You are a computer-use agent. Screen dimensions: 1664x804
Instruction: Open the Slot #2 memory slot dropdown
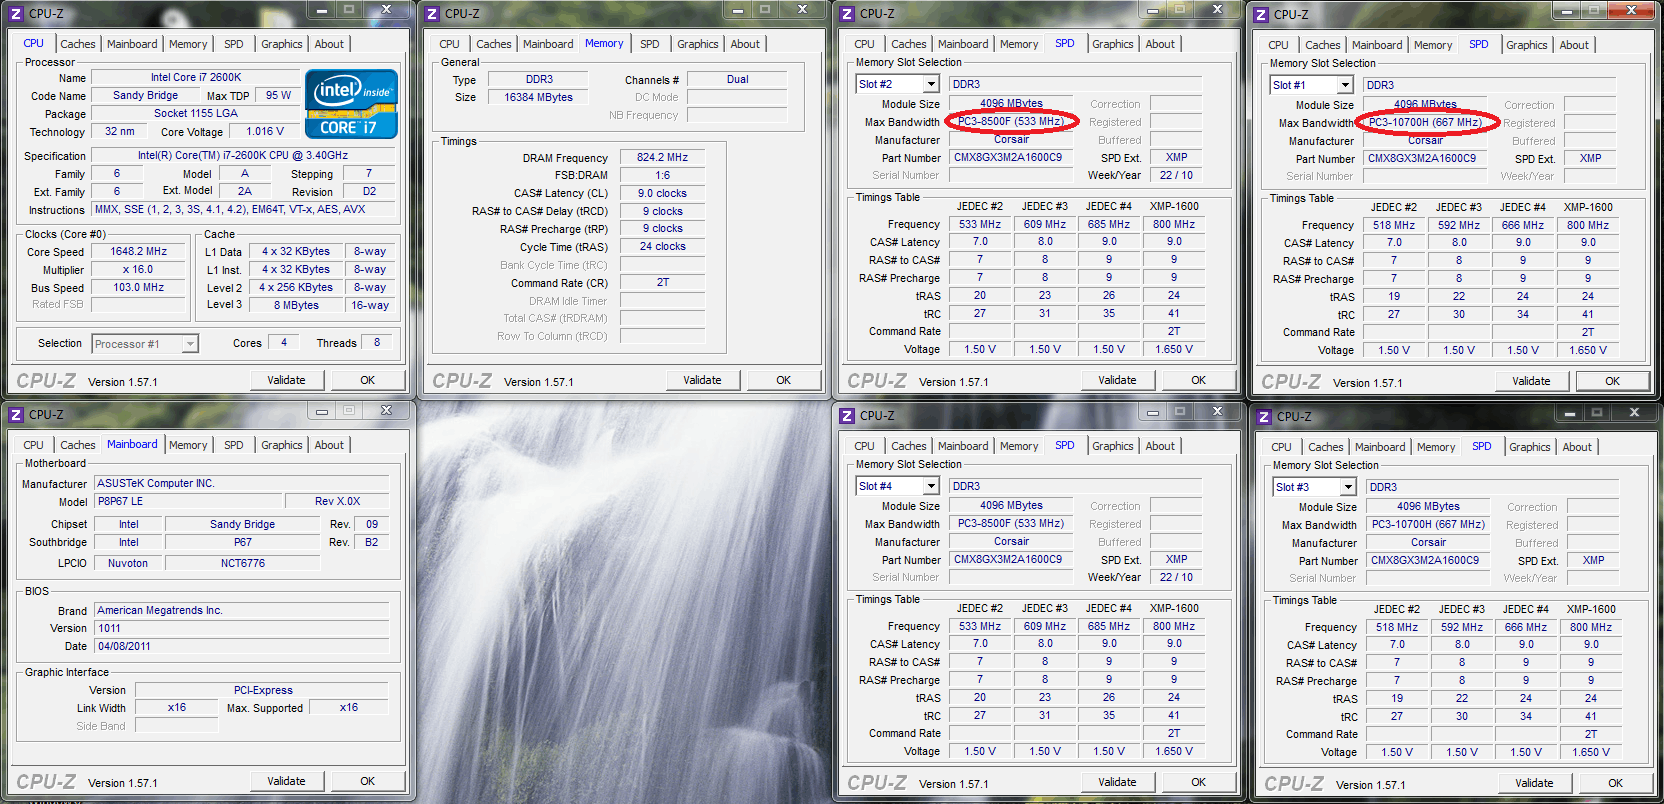931,84
